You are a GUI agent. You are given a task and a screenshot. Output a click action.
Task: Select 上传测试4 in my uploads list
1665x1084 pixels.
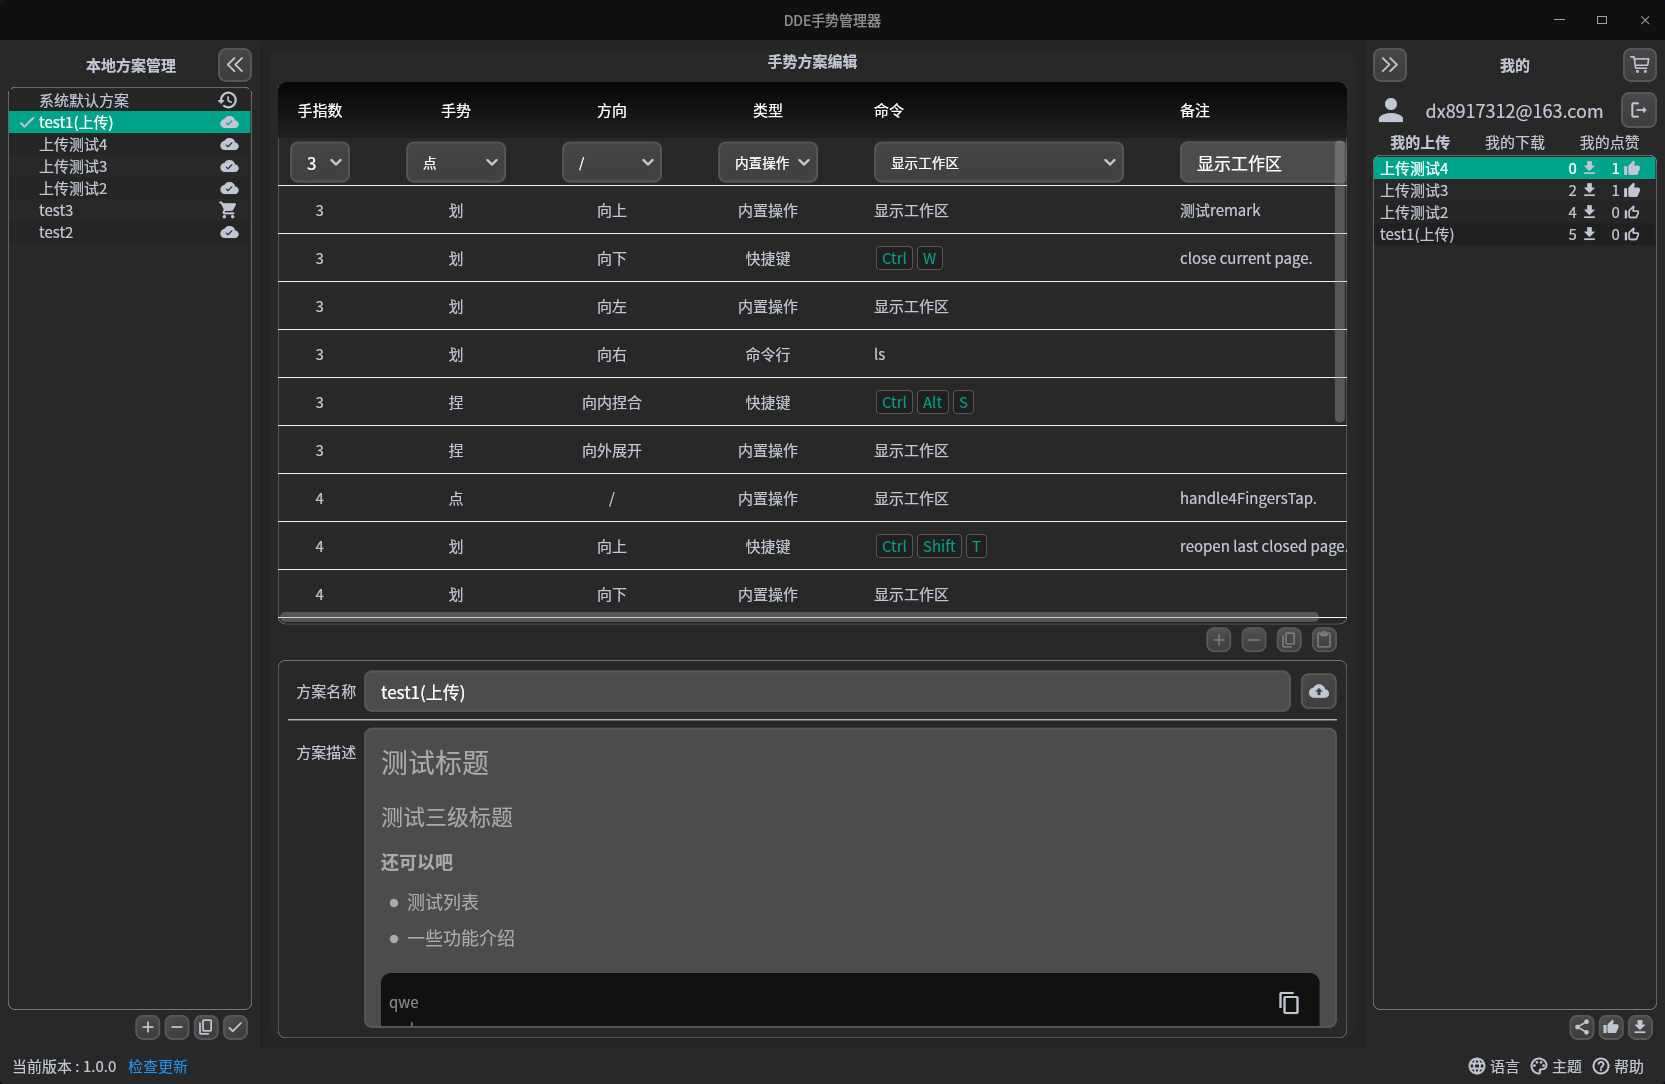coord(1514,168)
